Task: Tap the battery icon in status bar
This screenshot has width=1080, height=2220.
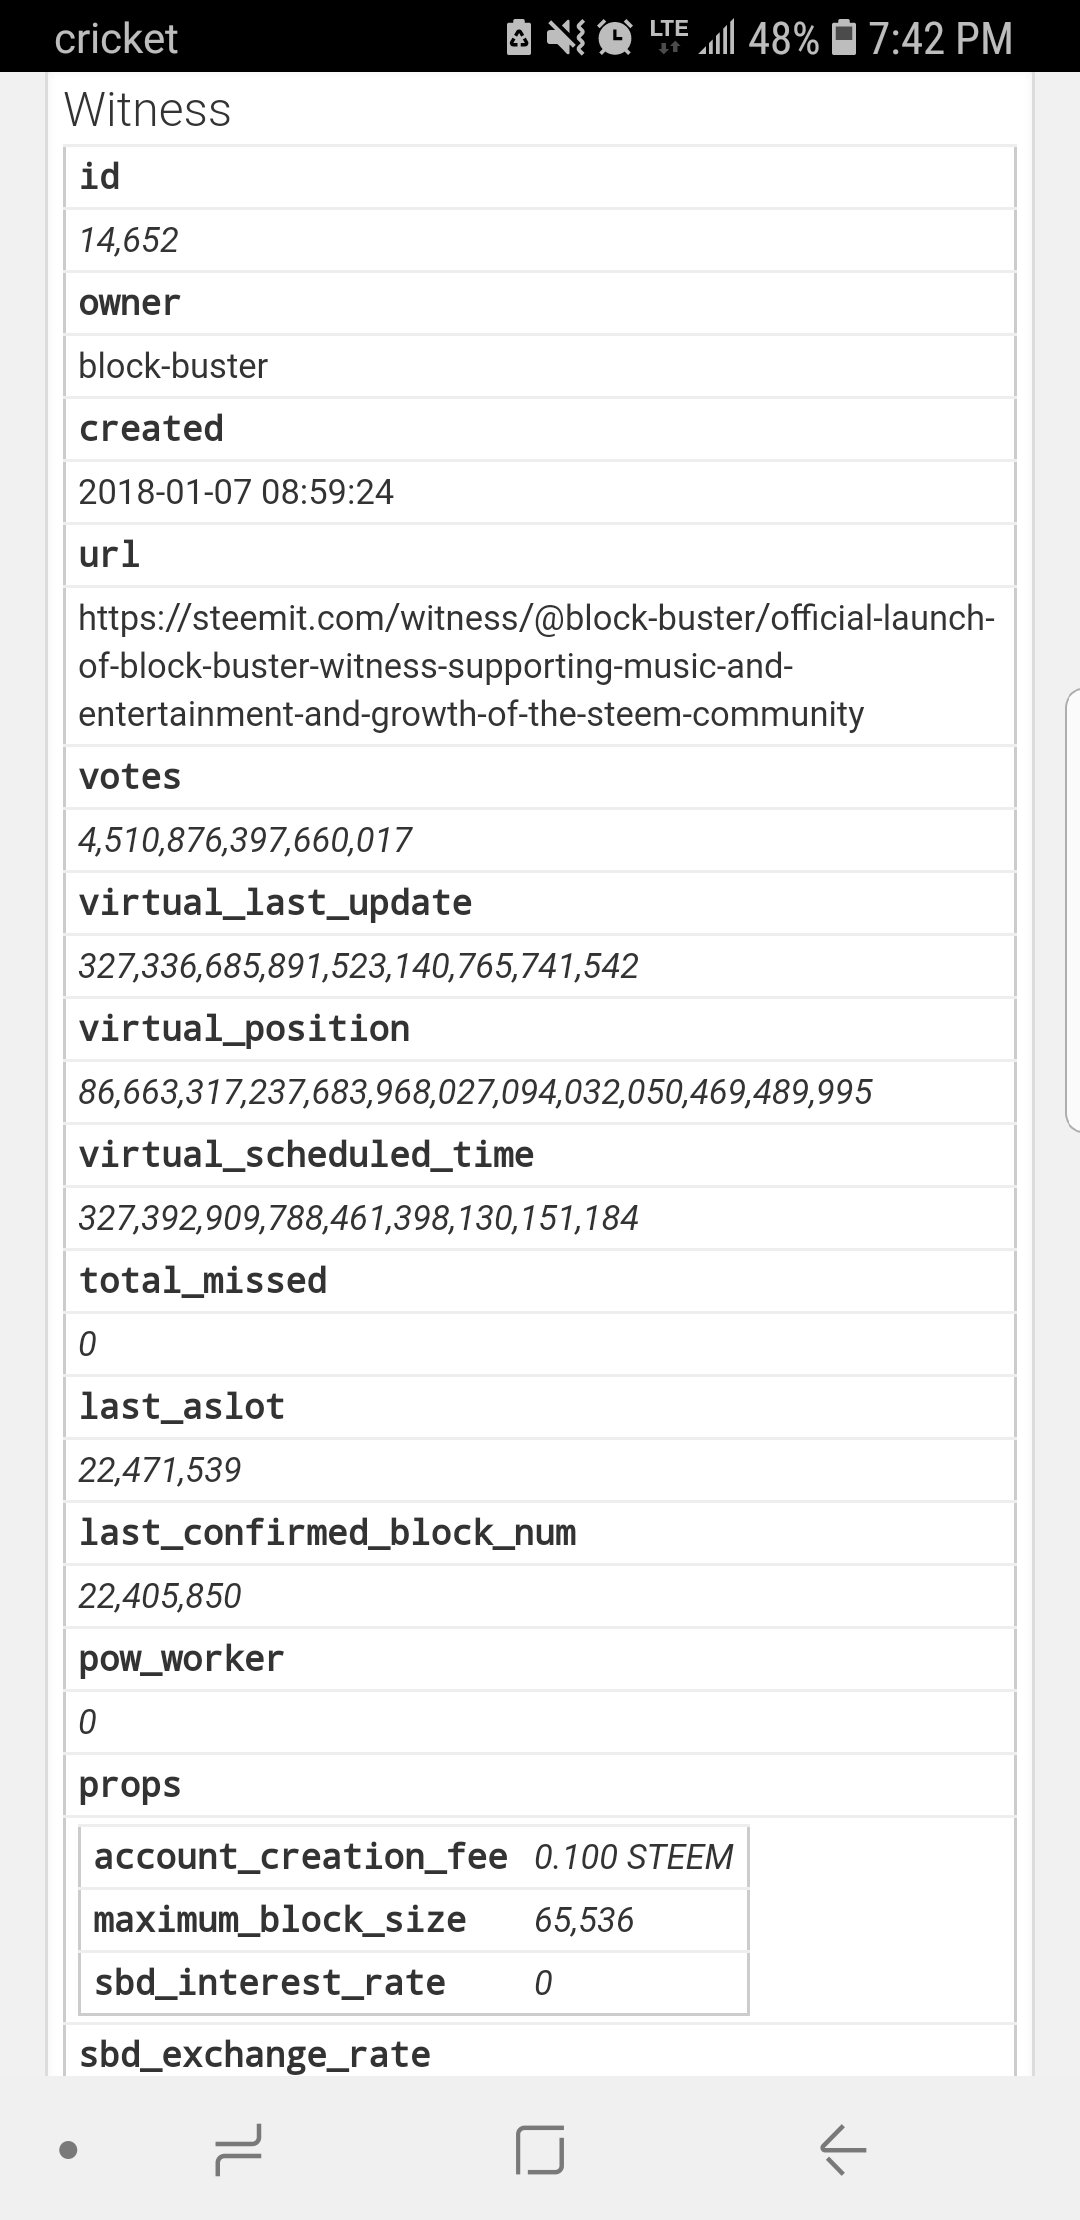Action: point(845,38)
